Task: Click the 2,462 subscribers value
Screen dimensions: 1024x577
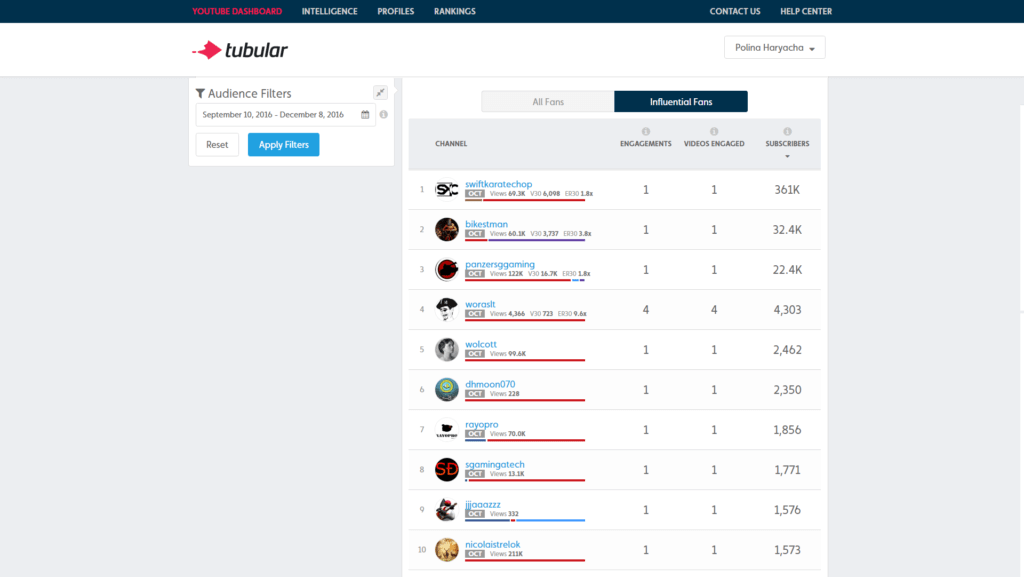Action: [787, 350]
